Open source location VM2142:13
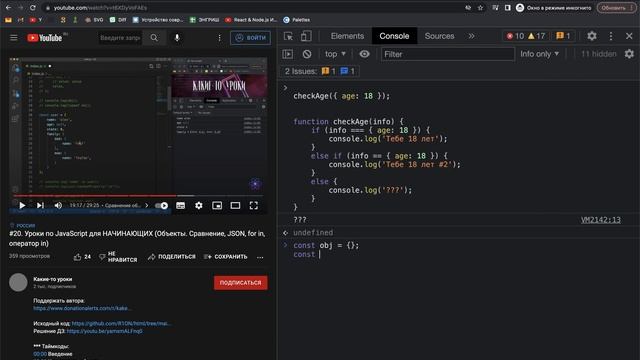Screen dimensions: 640x360 (x=601, y=220)
